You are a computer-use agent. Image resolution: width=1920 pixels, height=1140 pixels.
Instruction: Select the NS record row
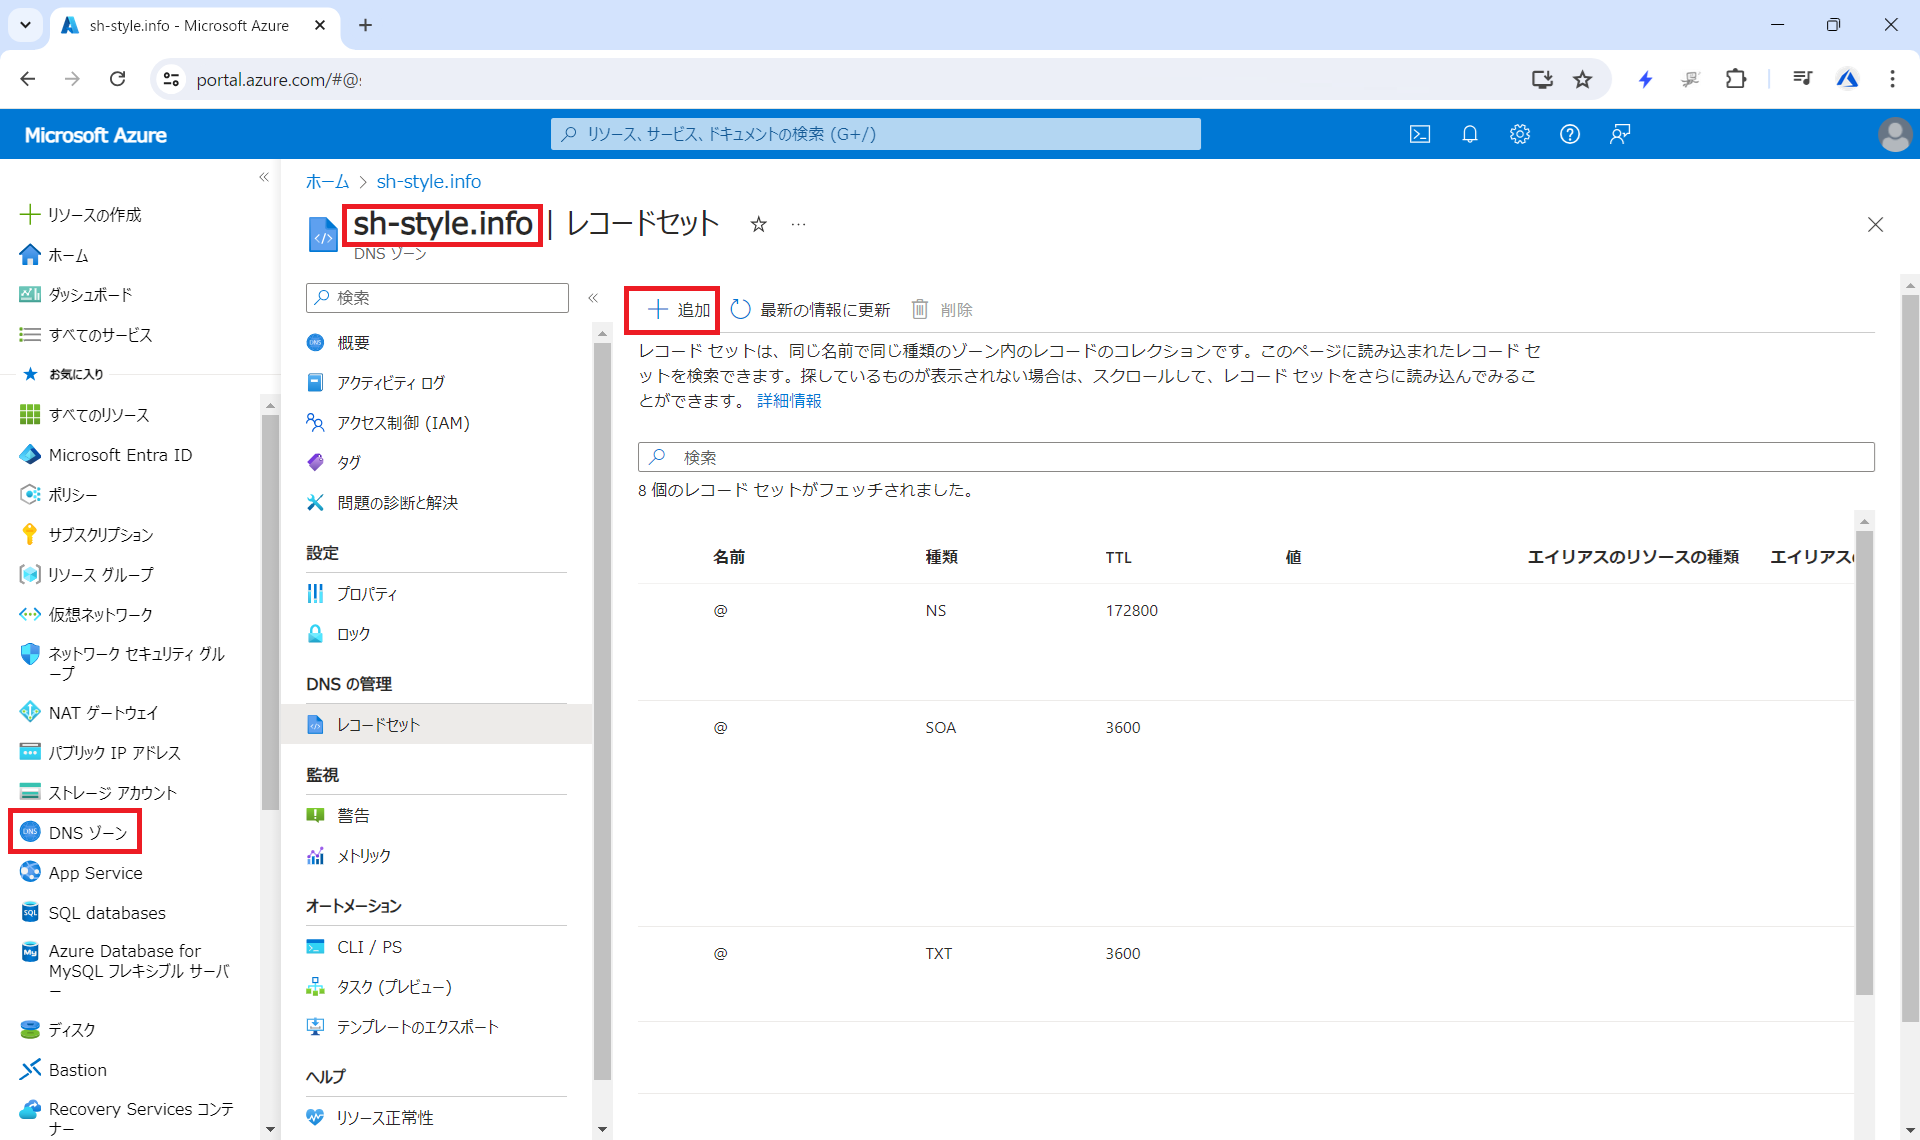coord(1245,642)
